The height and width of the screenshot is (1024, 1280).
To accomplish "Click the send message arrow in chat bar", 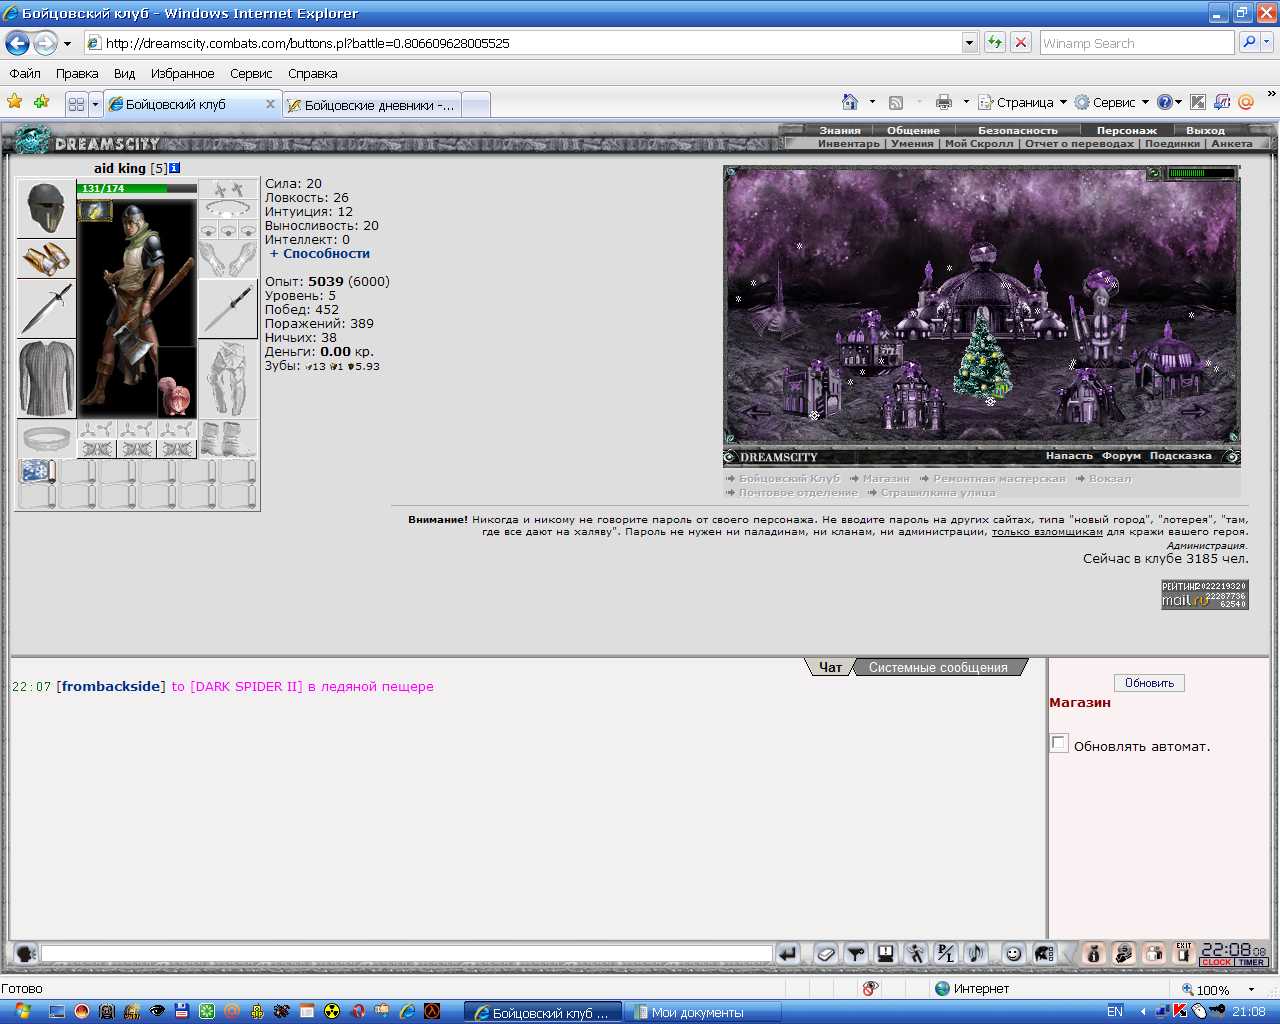I will (788, 954).
